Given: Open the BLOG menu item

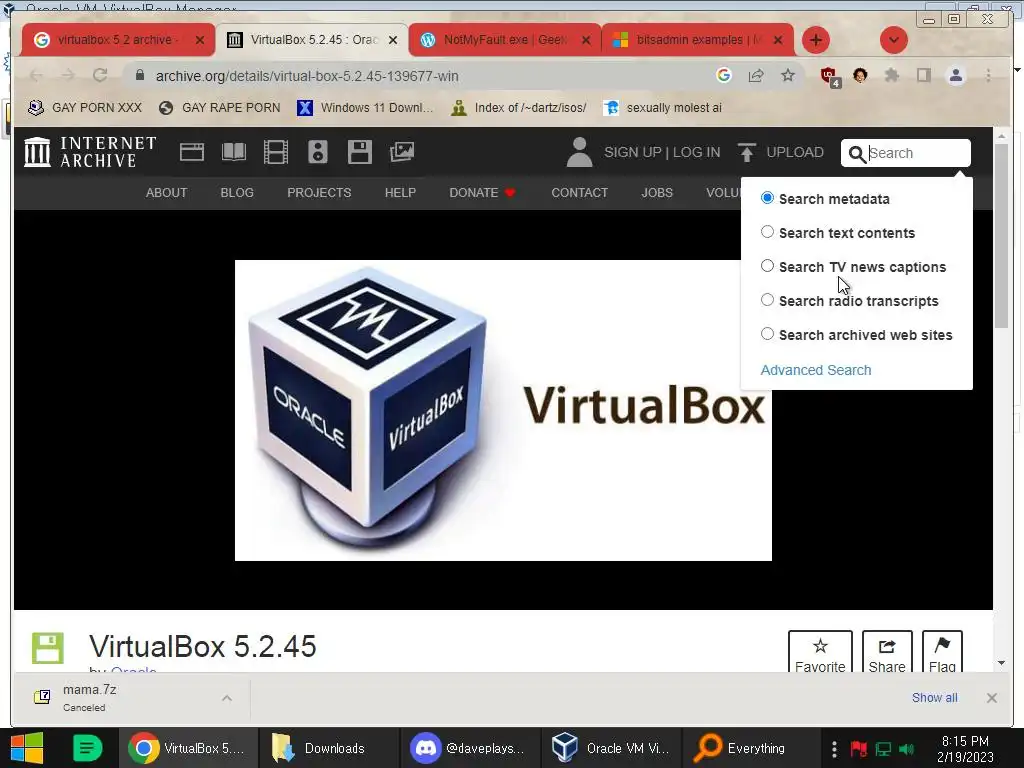Looking at the screenshot, I should pos(237,193).
